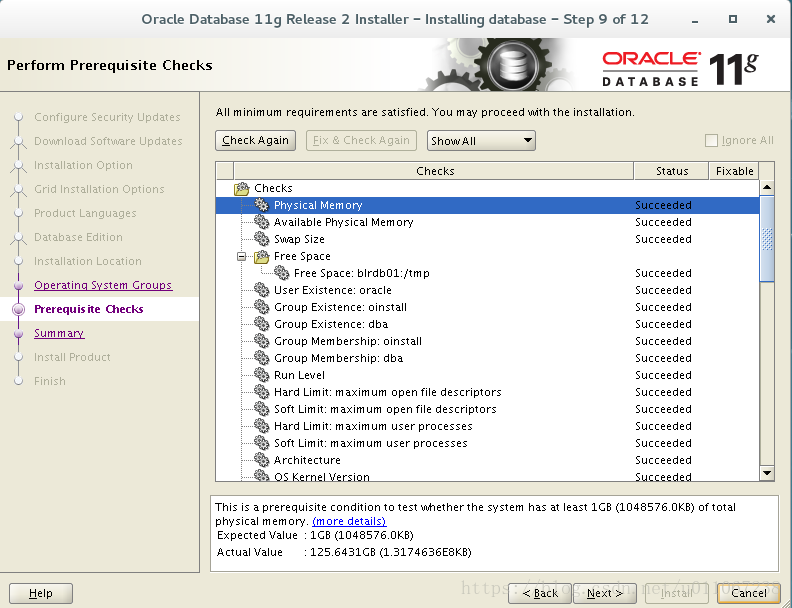Click the Checks column header

434,171
